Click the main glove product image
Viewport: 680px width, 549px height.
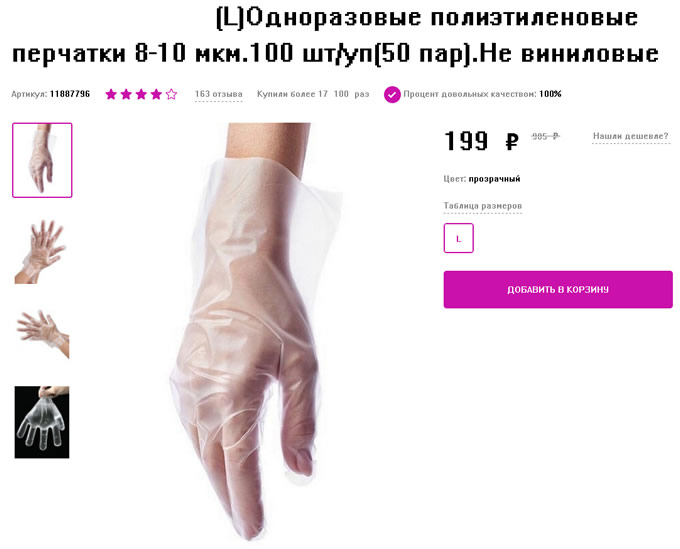click(x=256, y=332)
